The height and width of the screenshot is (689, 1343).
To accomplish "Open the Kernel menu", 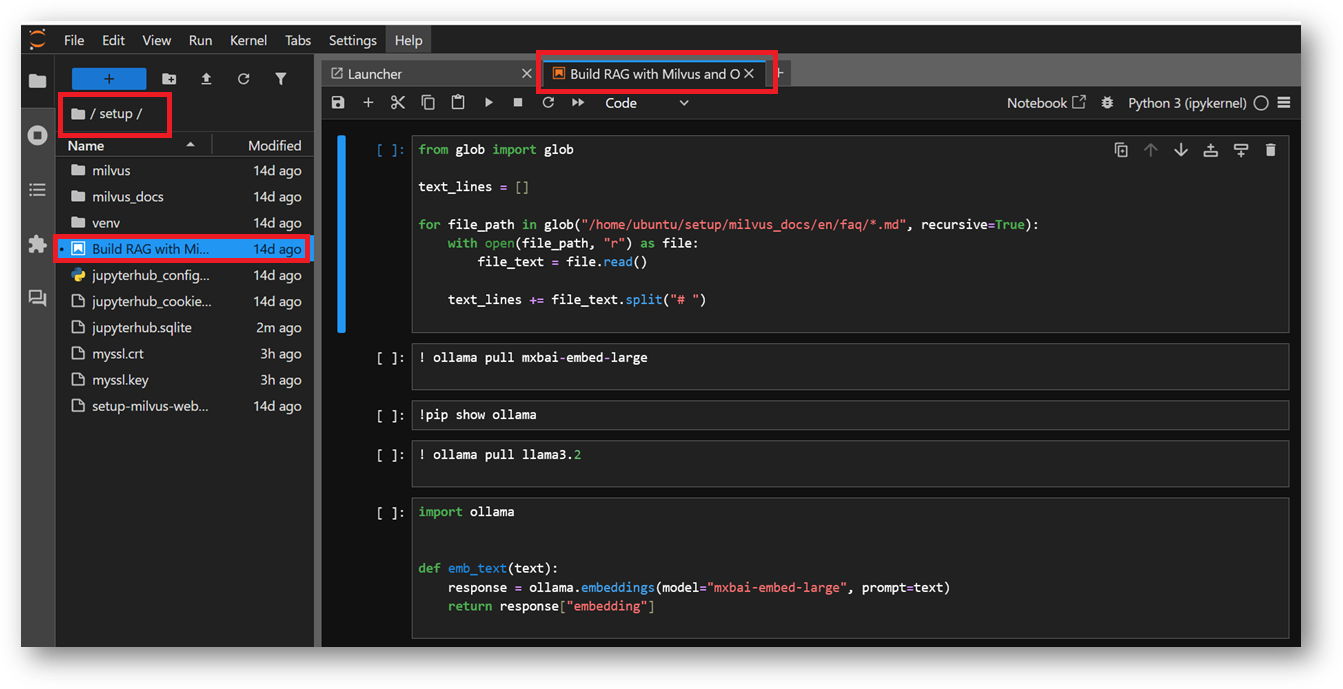I will point(248,41).
